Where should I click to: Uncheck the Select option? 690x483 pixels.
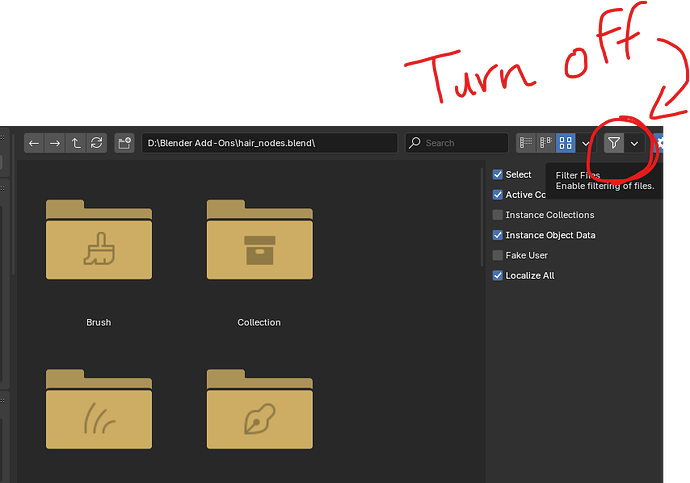tap(498, 175)
